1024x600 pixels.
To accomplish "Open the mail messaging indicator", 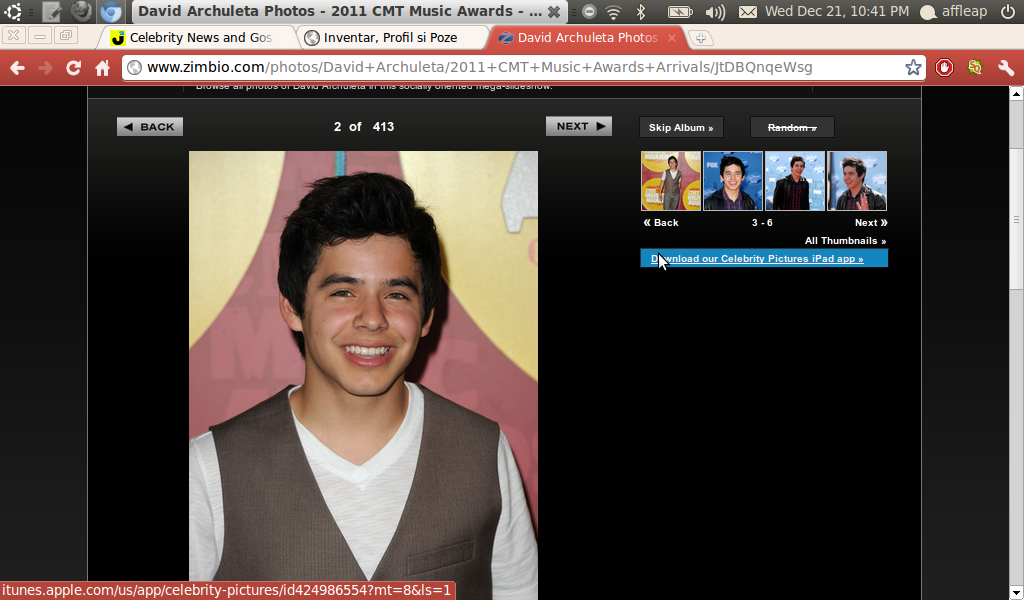I will 748,12.
